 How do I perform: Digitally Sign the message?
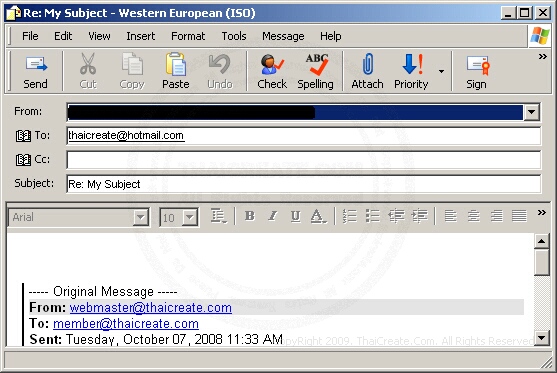476,71
